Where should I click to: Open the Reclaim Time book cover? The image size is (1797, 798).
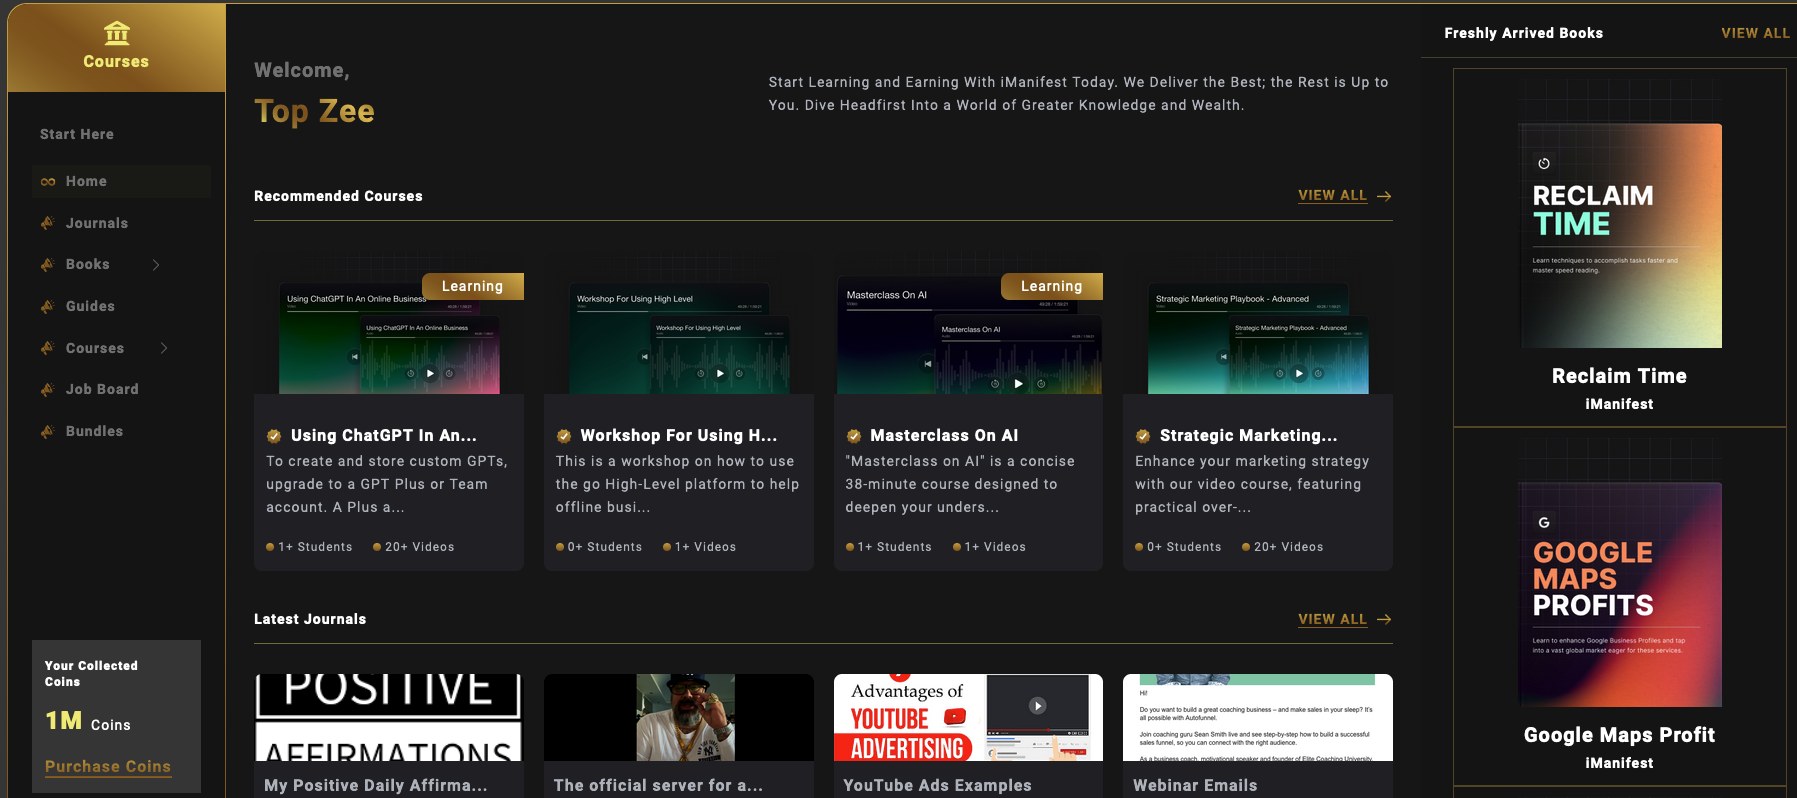coord(1619,236)
